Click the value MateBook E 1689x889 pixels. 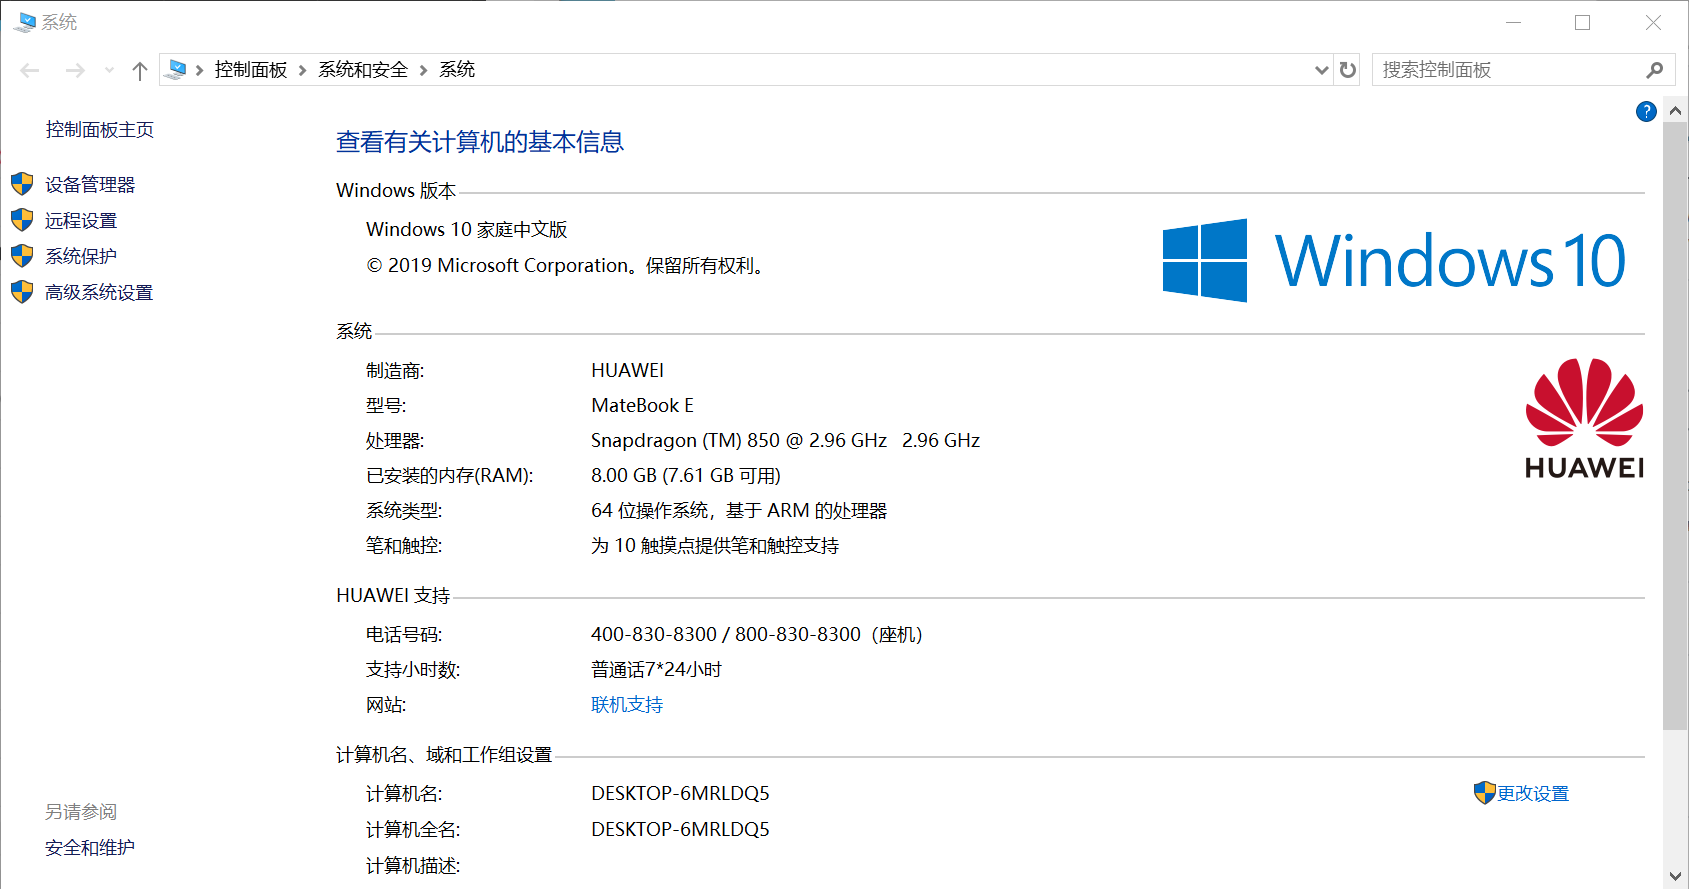642,405
